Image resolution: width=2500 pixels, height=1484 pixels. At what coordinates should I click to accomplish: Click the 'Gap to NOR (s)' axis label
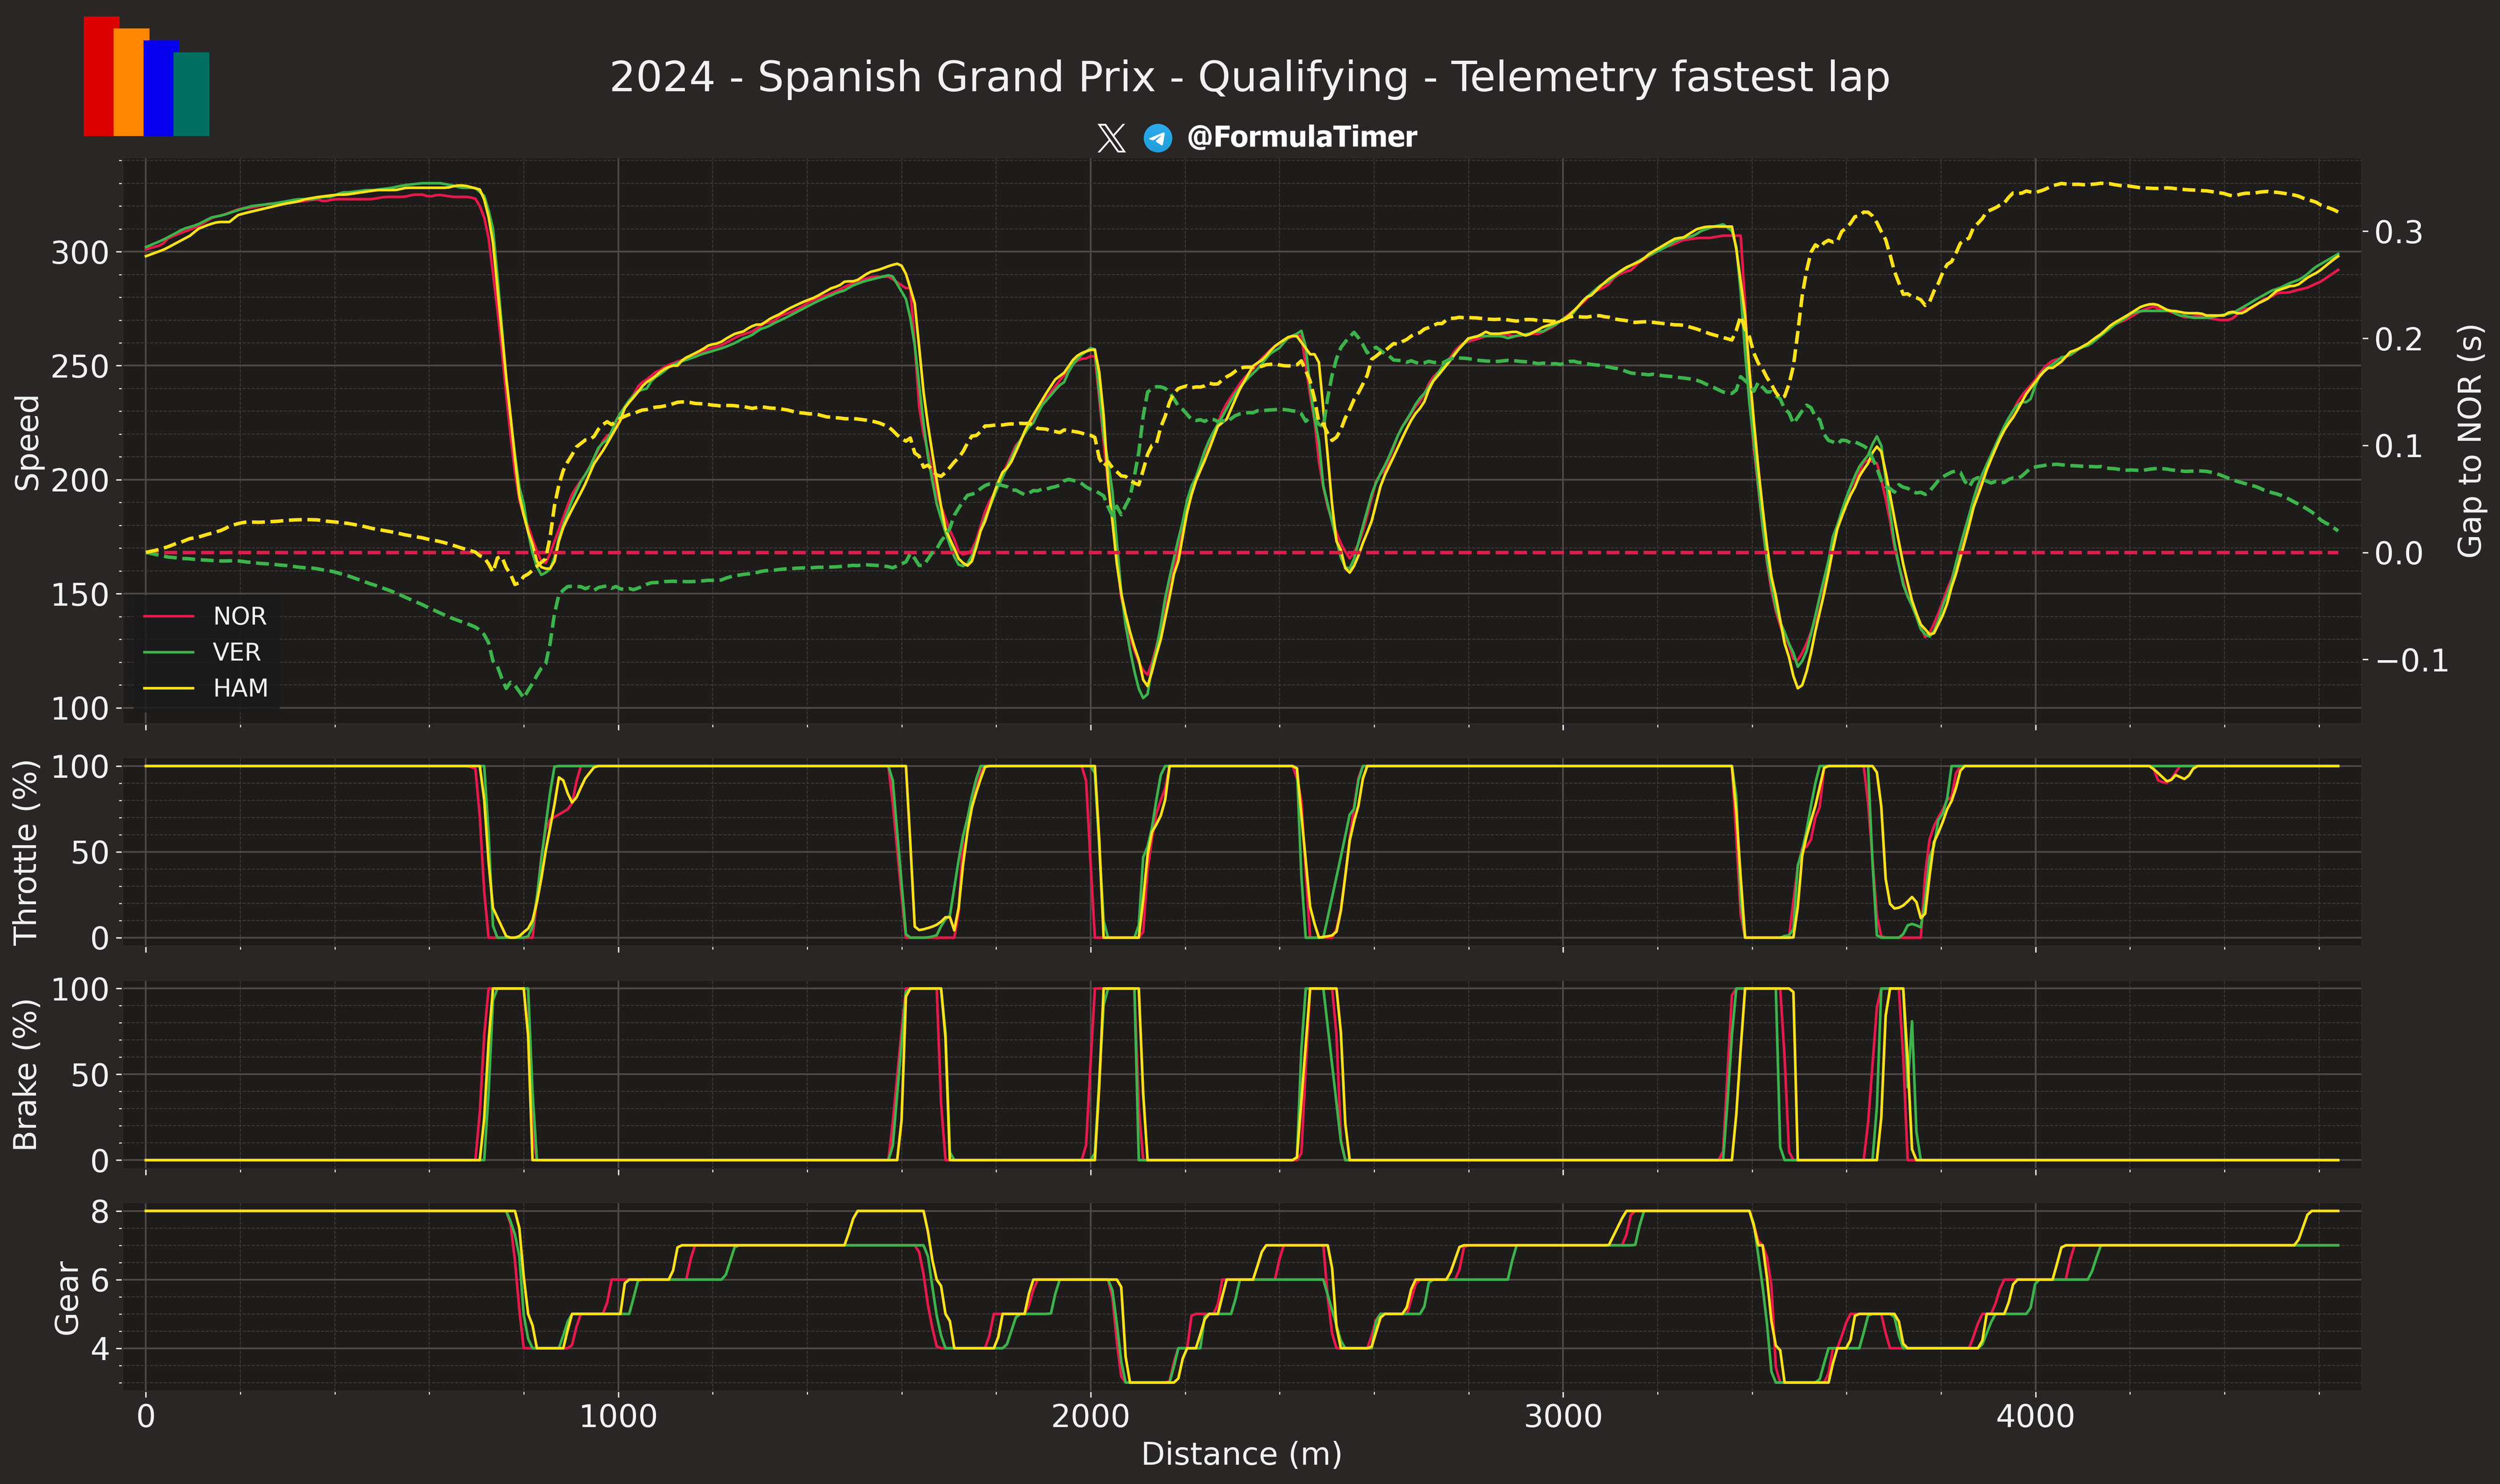(x=2469, y=441)
